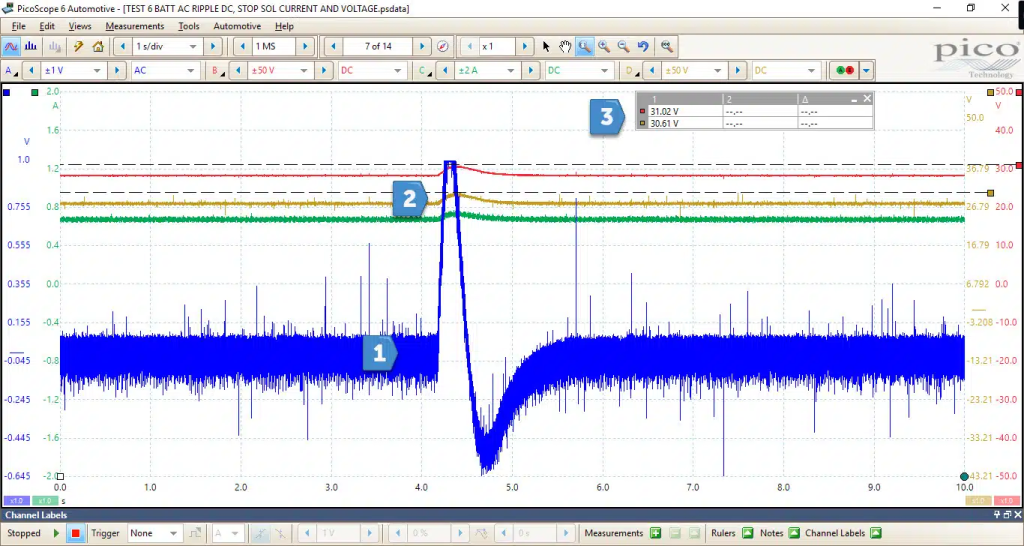Click the Home icon in toolbar

pos(98,46)
